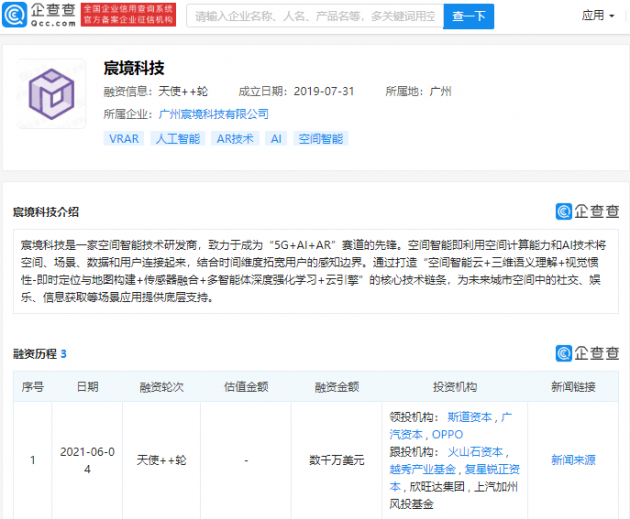This screenshot has height=519, width=630.
Task: Click the 融资轮次 column header
Action: [162, 387]
